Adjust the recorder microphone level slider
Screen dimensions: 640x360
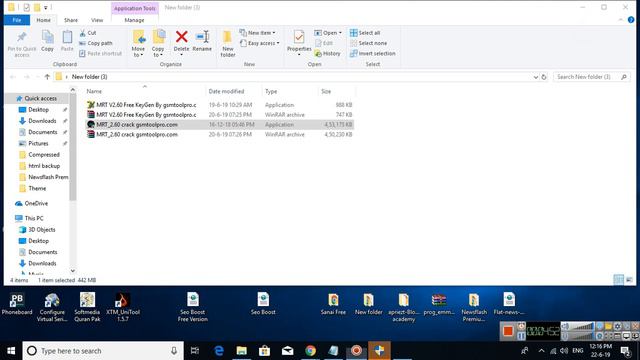pos(582,336)
